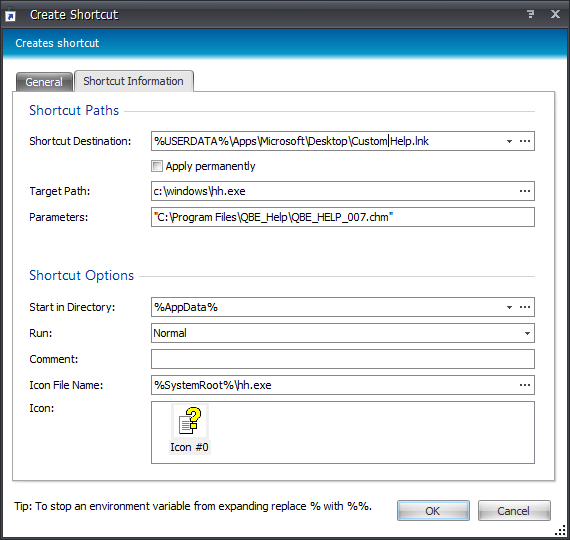The image size is (570, 540).
Task: Select the Shortcut Information tab
Action: pyautogui.click(x=133, y=81)
